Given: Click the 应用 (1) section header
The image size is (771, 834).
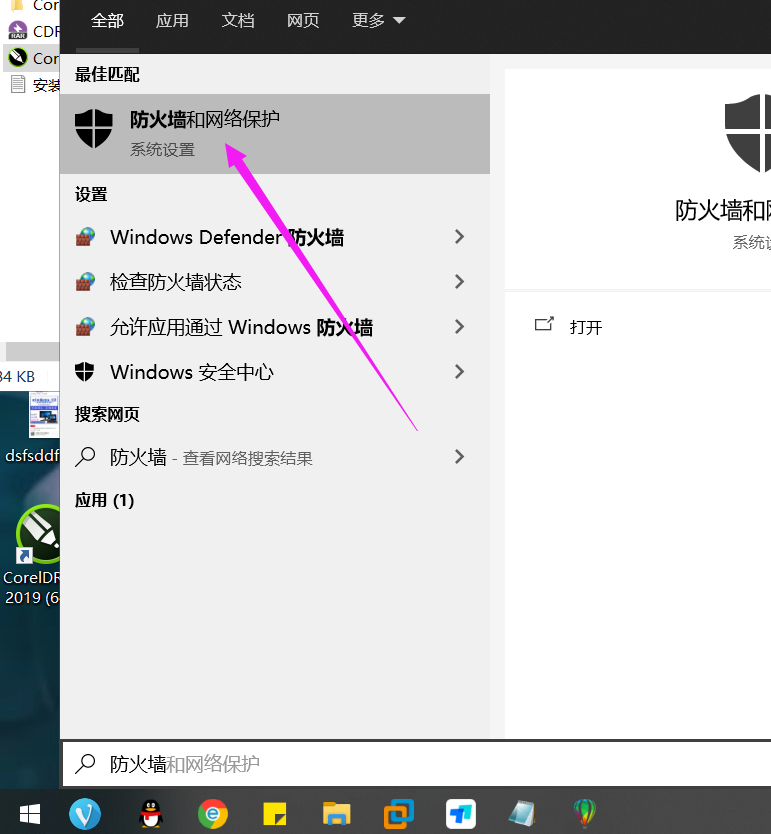Looking at the screenshot, I should click(x=104, y=501).
